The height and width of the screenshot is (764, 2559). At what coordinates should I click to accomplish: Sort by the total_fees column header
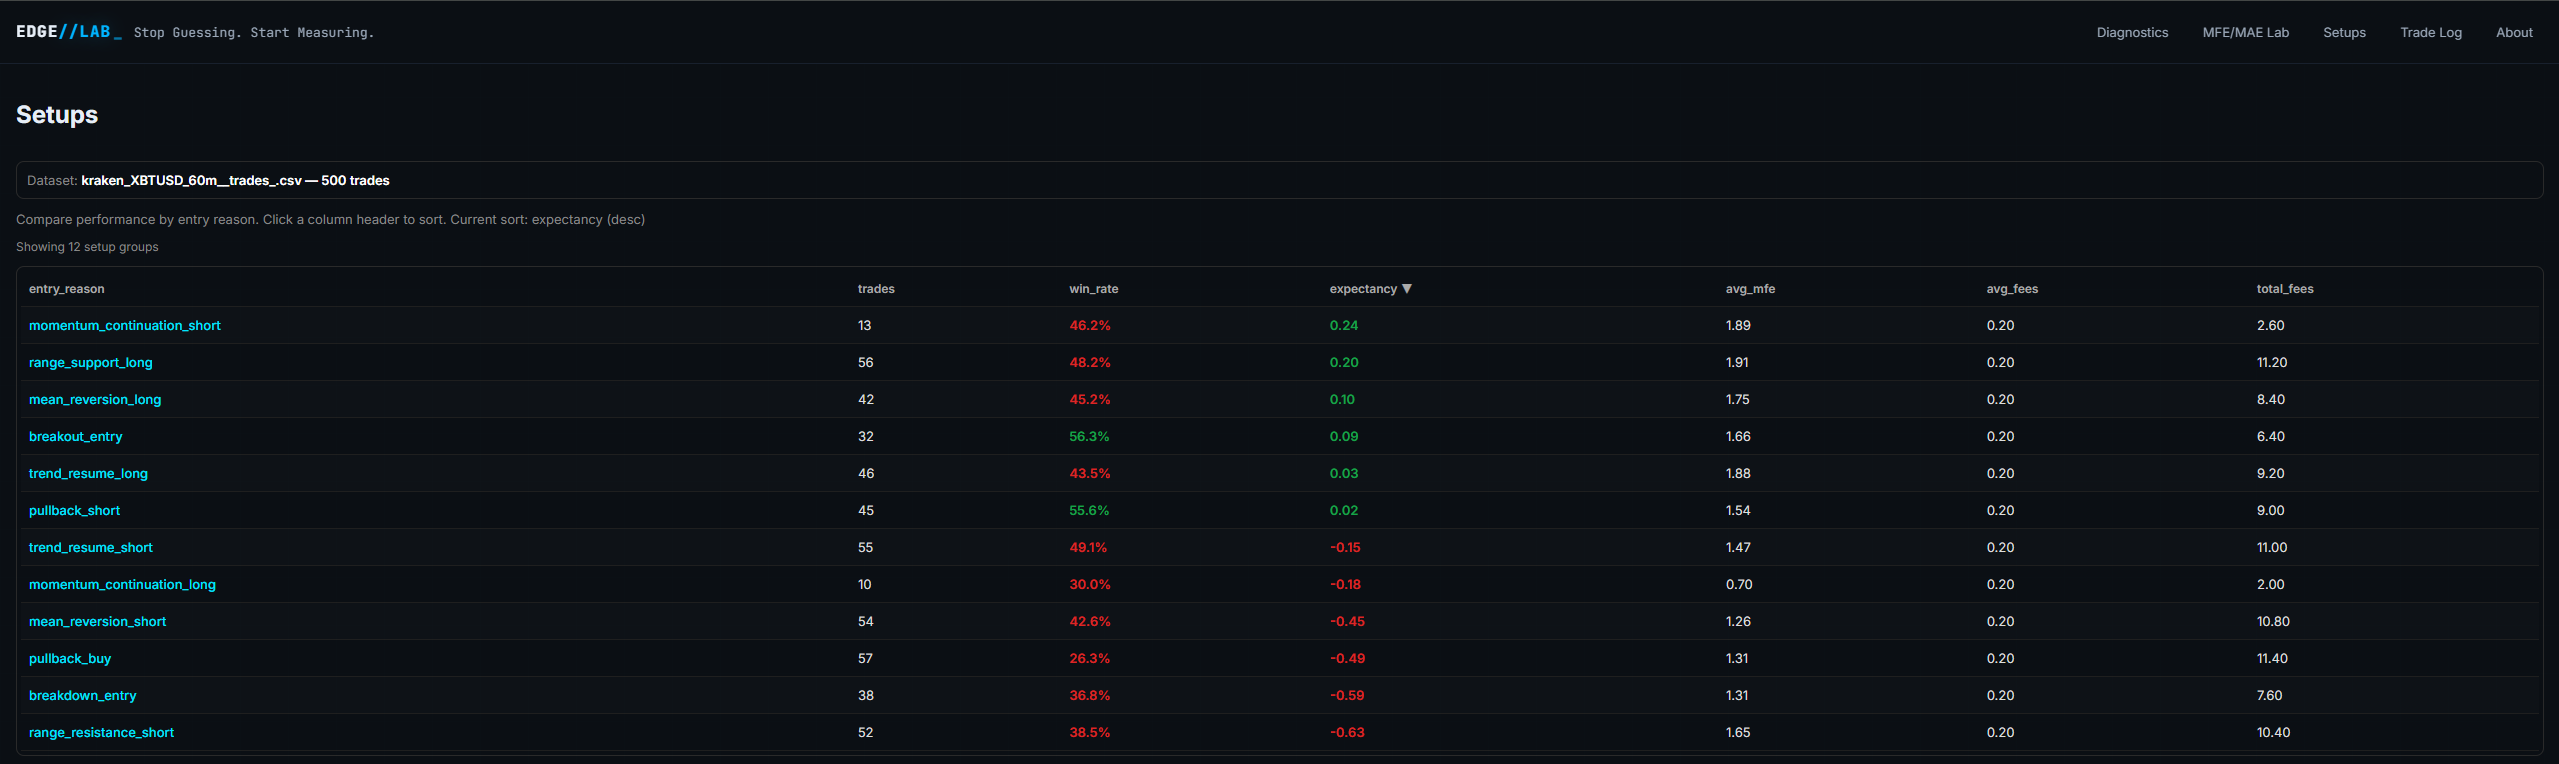point(2284,289)
